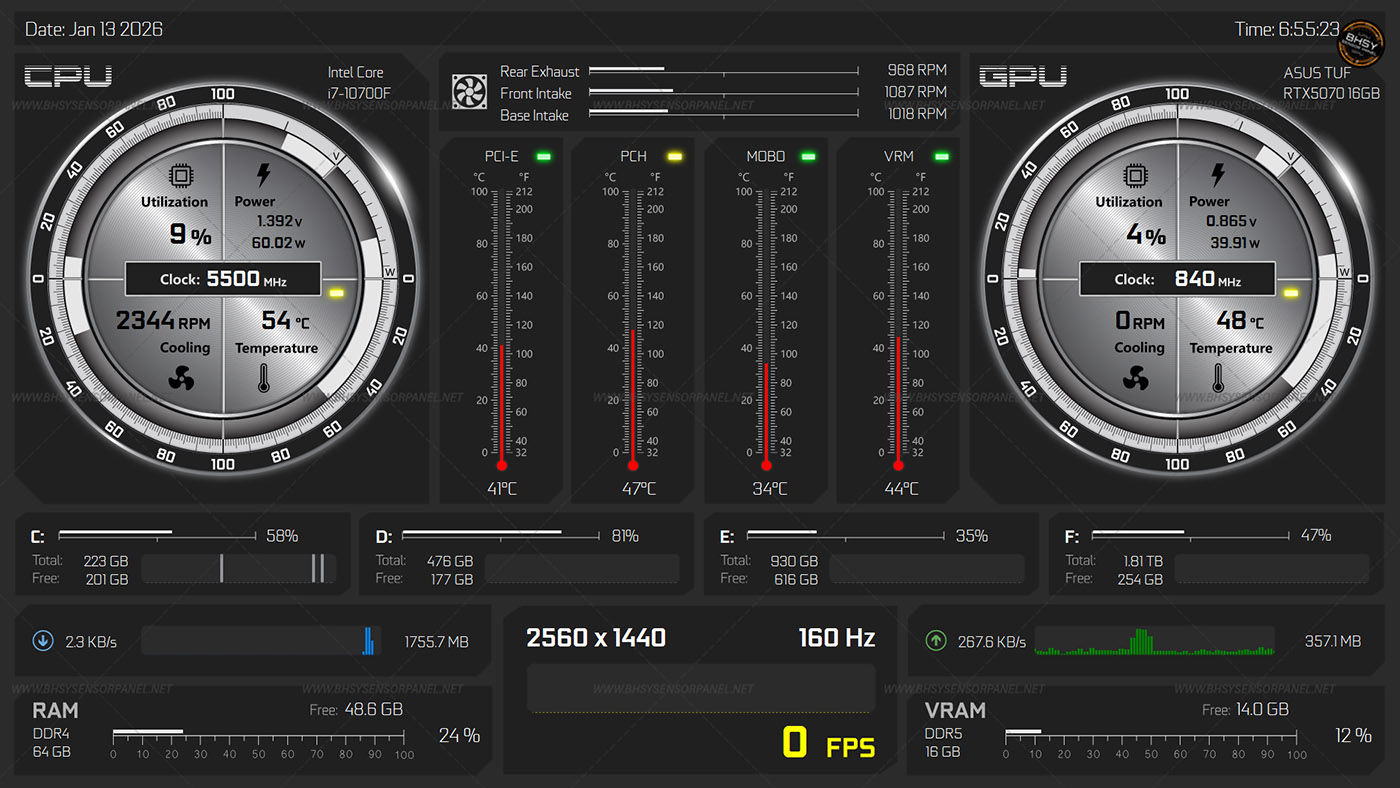1400x788 pixels.
Task: Click the upload activity graph
Action: pos(1155,641)
